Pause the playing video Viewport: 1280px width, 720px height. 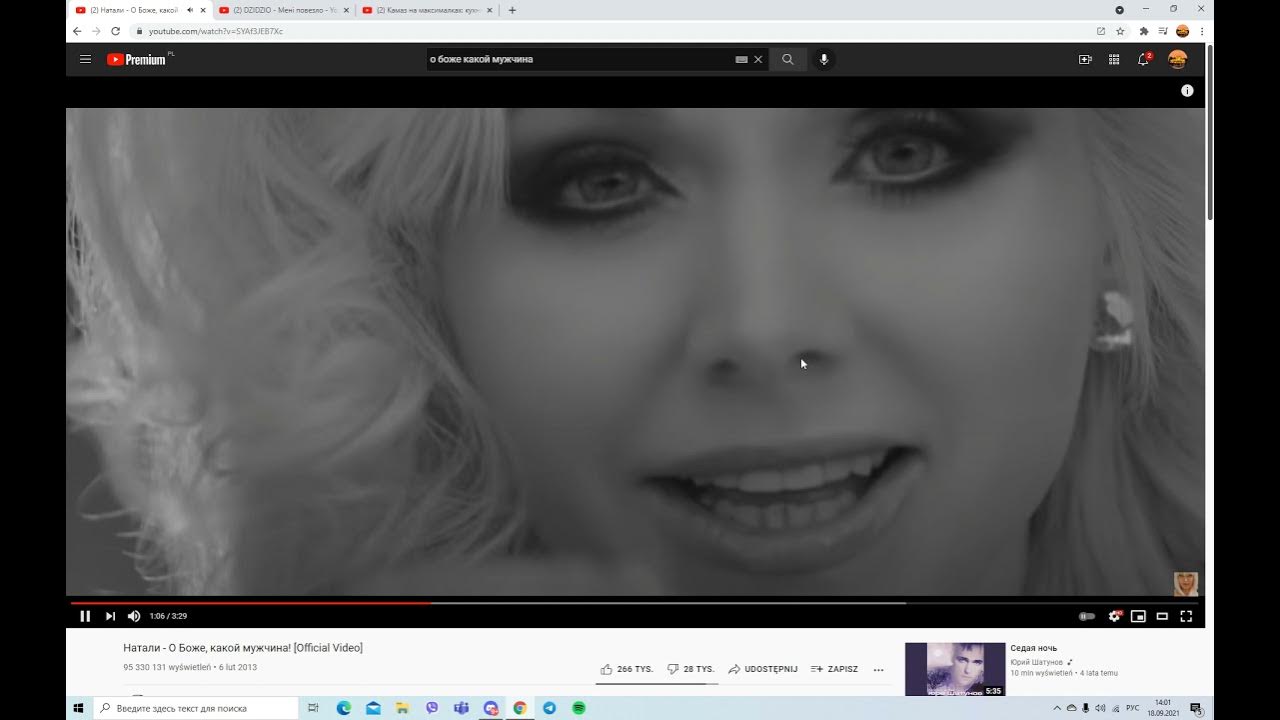click(85, 616)
